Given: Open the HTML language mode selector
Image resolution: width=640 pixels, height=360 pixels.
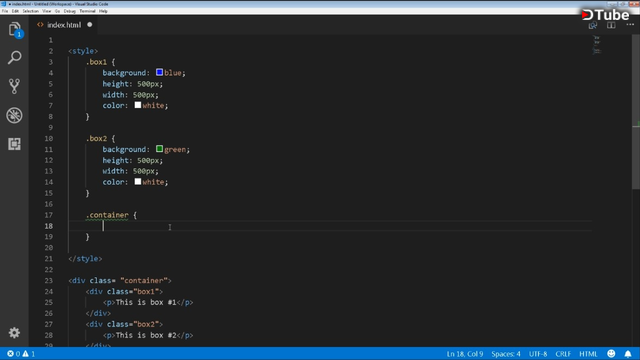Looking at the screenshot, I should click(588, 354).
